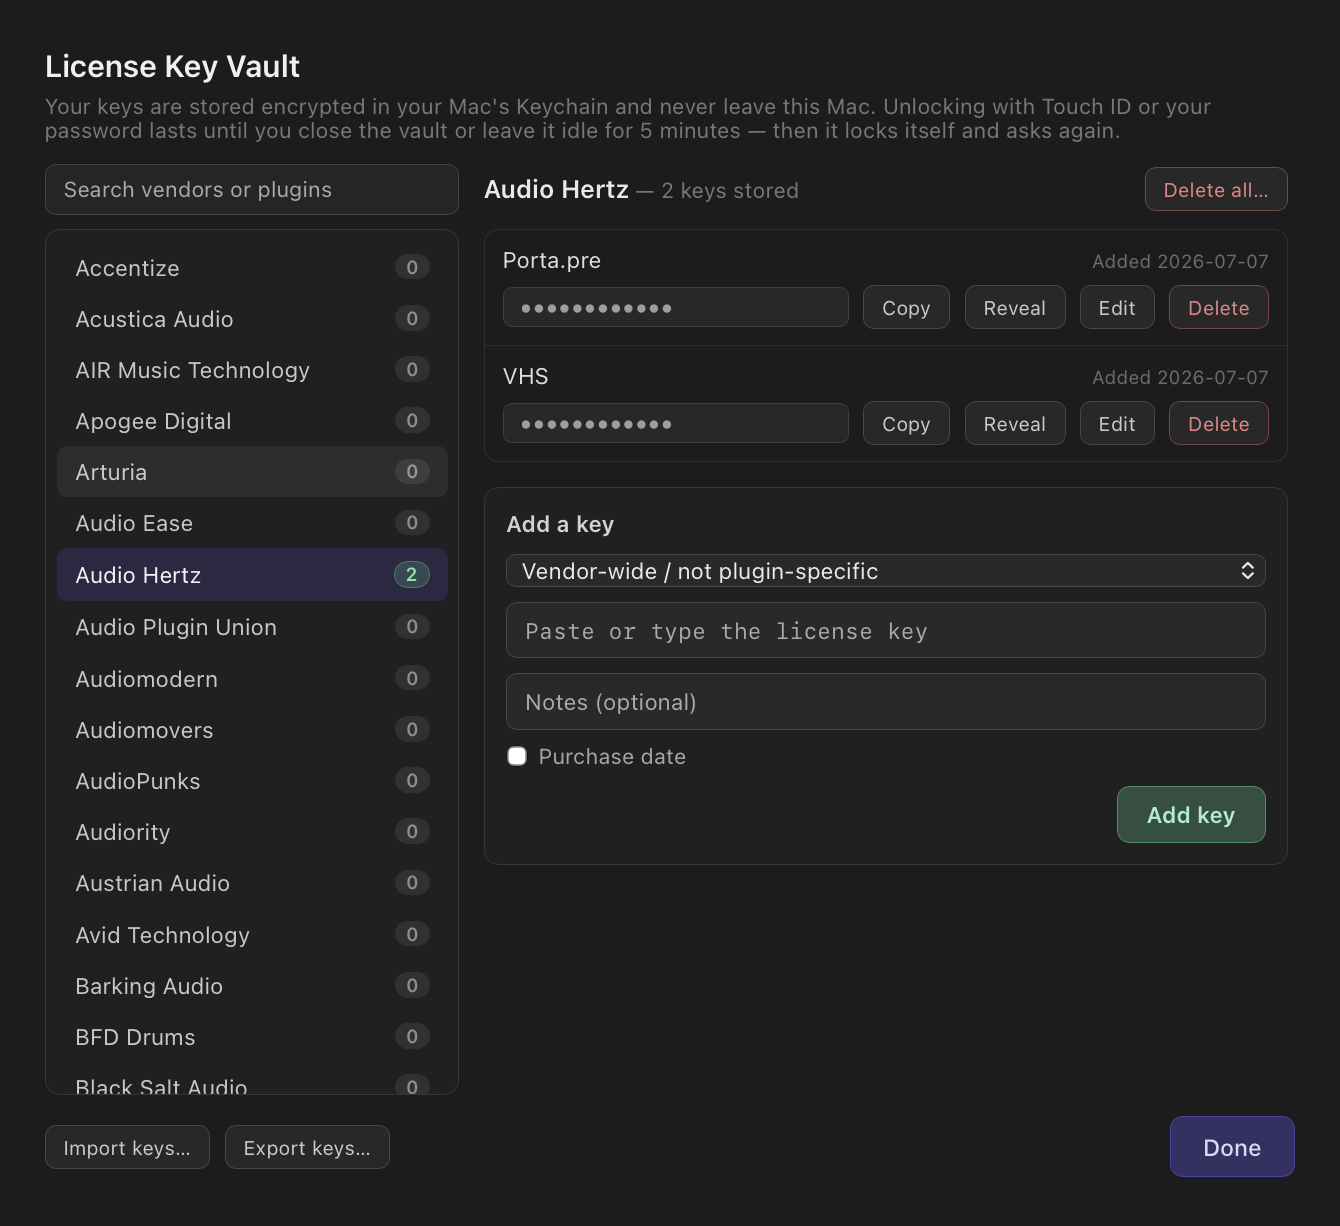The image size is (1340, 1226).
Task: Select Audiomovers vendor
Action: pos(252,730)
